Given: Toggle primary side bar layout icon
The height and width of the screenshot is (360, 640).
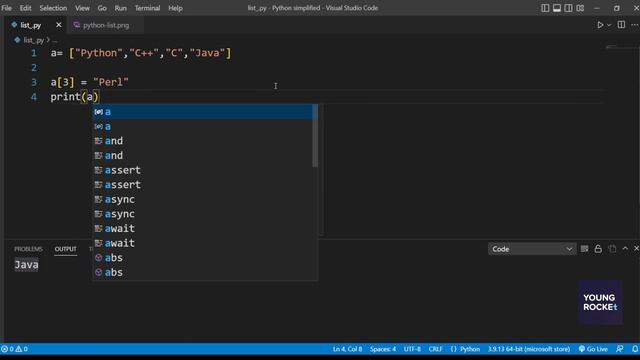Looking at the screenshot, I should (x=545, y=8).
